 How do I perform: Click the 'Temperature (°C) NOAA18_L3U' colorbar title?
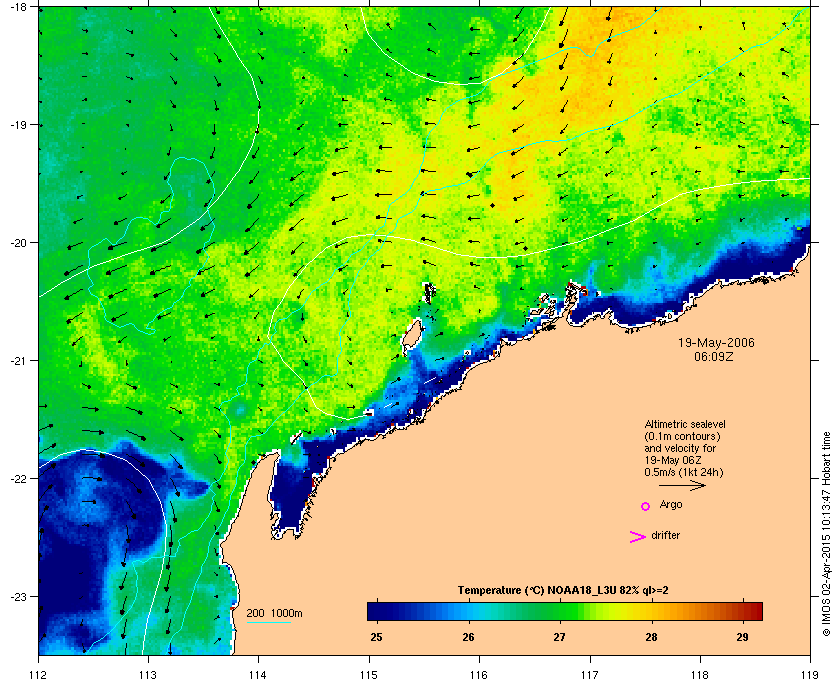(563, 590)
